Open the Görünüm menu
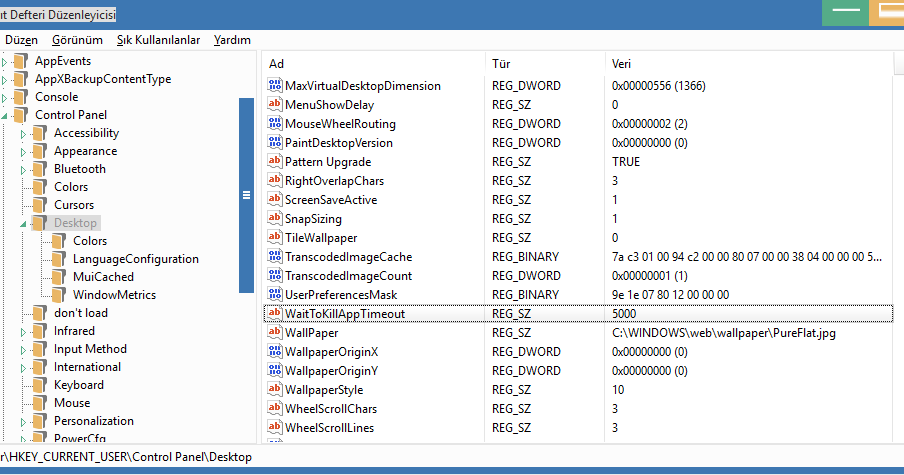 click(77, 40)
